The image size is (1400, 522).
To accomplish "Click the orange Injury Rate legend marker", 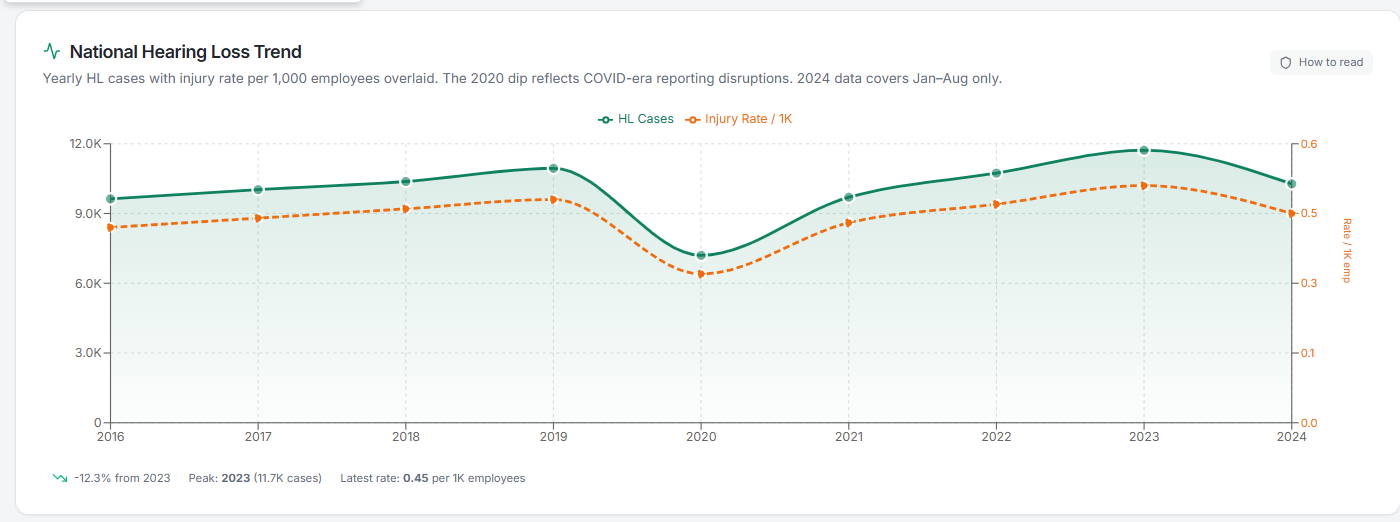I will tap(693, 119).
